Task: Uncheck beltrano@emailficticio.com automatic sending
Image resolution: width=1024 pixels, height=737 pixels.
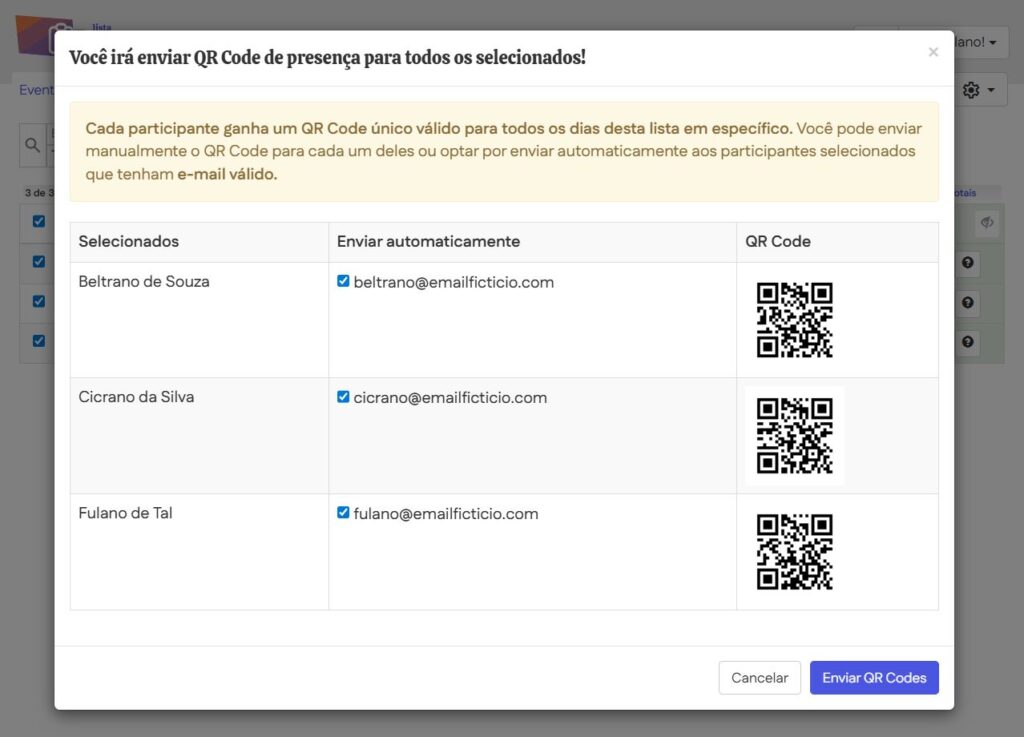Action: point(343,282)
